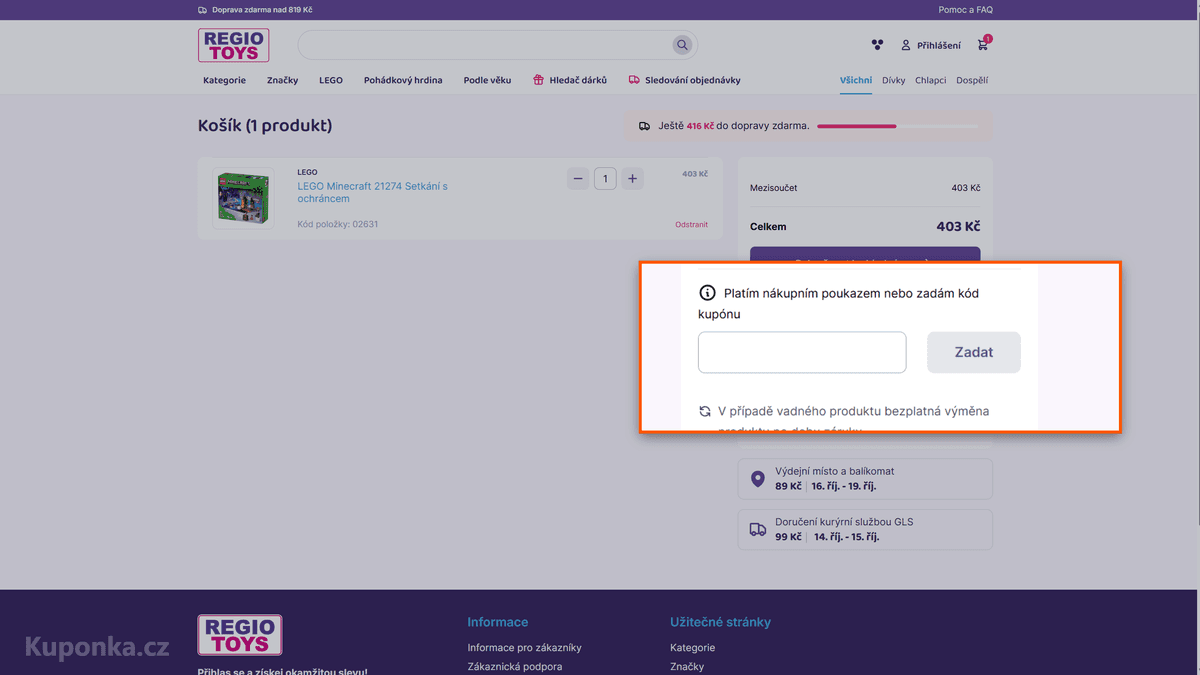
Task: Click the truck icon for Sledování objednávky
Action: (634, 80)
